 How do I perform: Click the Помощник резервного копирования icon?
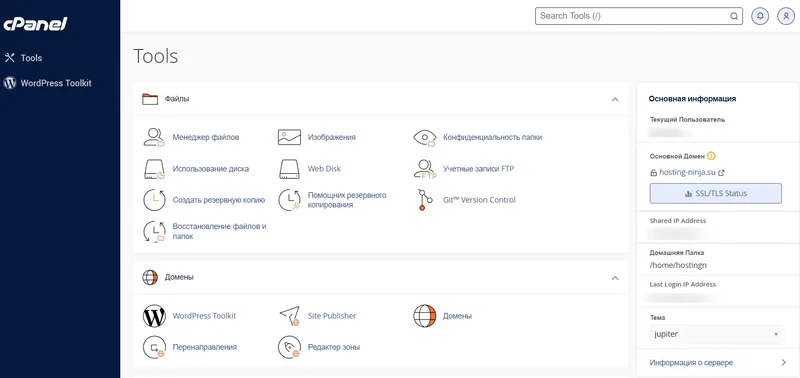point(289,200)
